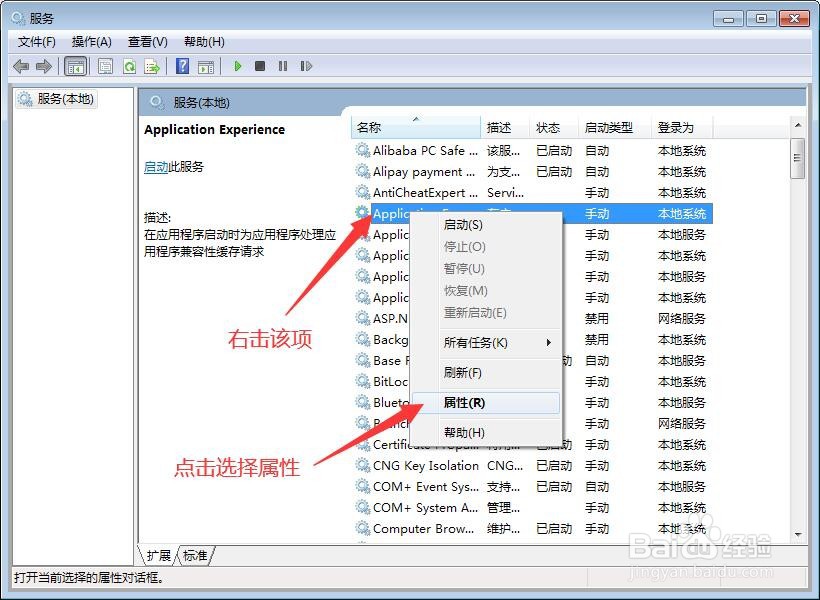Click the scroll down arrow on right scrollbar
This screenshot has height=600, width=820.
point(797,532)
